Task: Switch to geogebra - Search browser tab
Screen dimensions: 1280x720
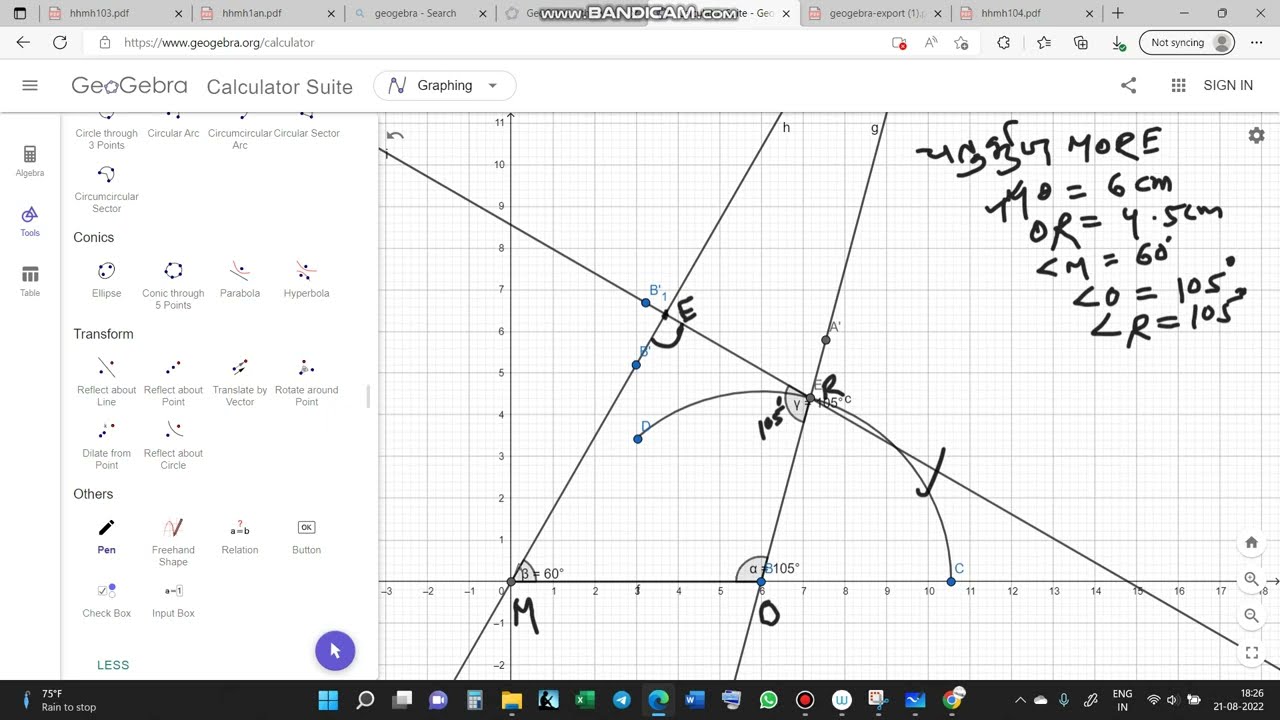Action: pyautogui.click(x=418, y=14)
